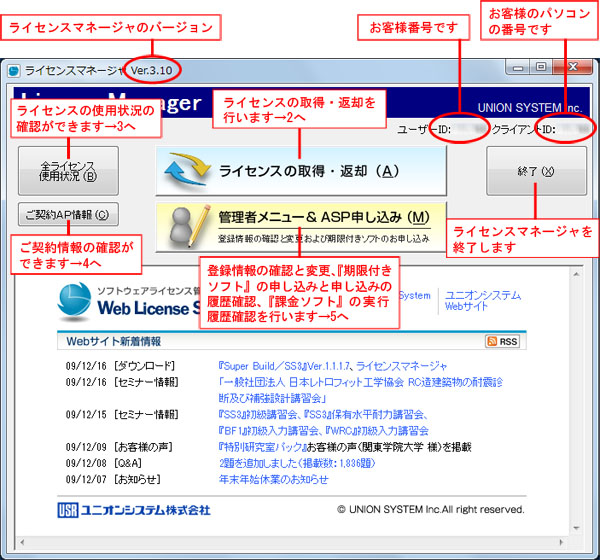600x560 pixels.
Task: Open the ユニオンシステム Webサイト link
Action: pos(483,300)
